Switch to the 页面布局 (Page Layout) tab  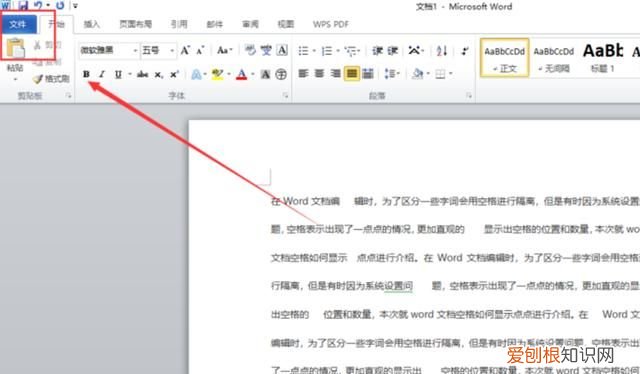136,24
